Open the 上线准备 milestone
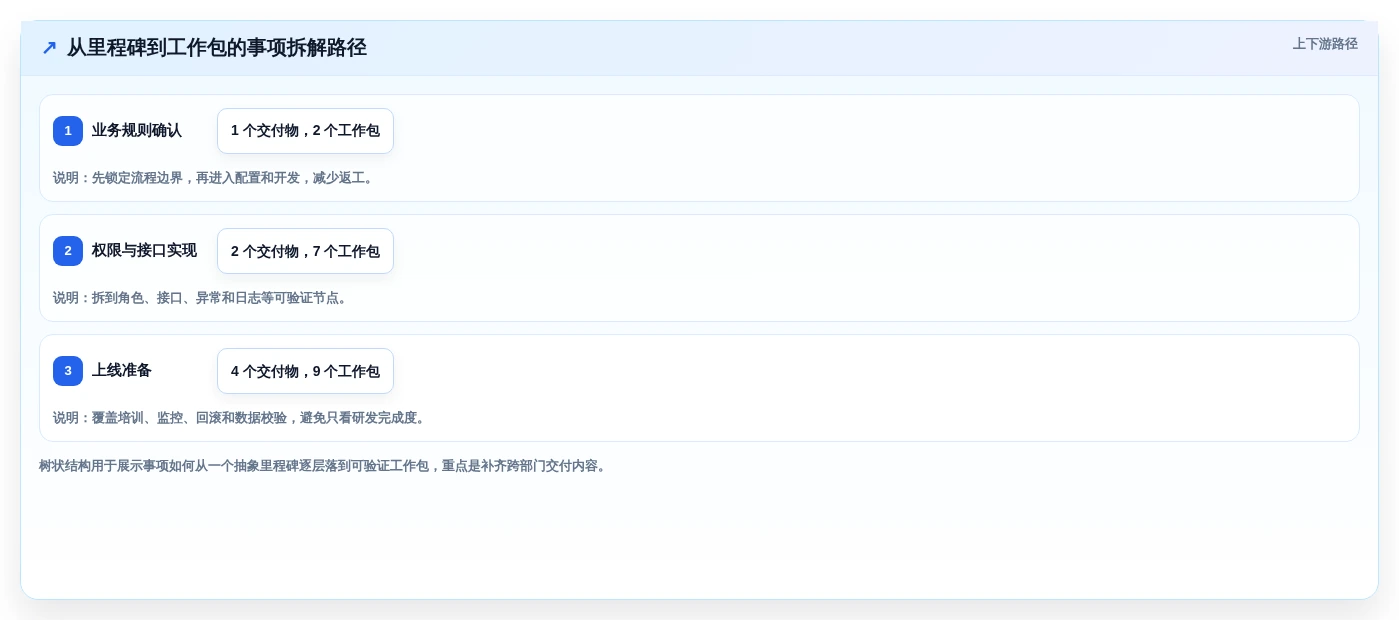Viewport: 1399px width, 620px height. click(x=122, y=371)
